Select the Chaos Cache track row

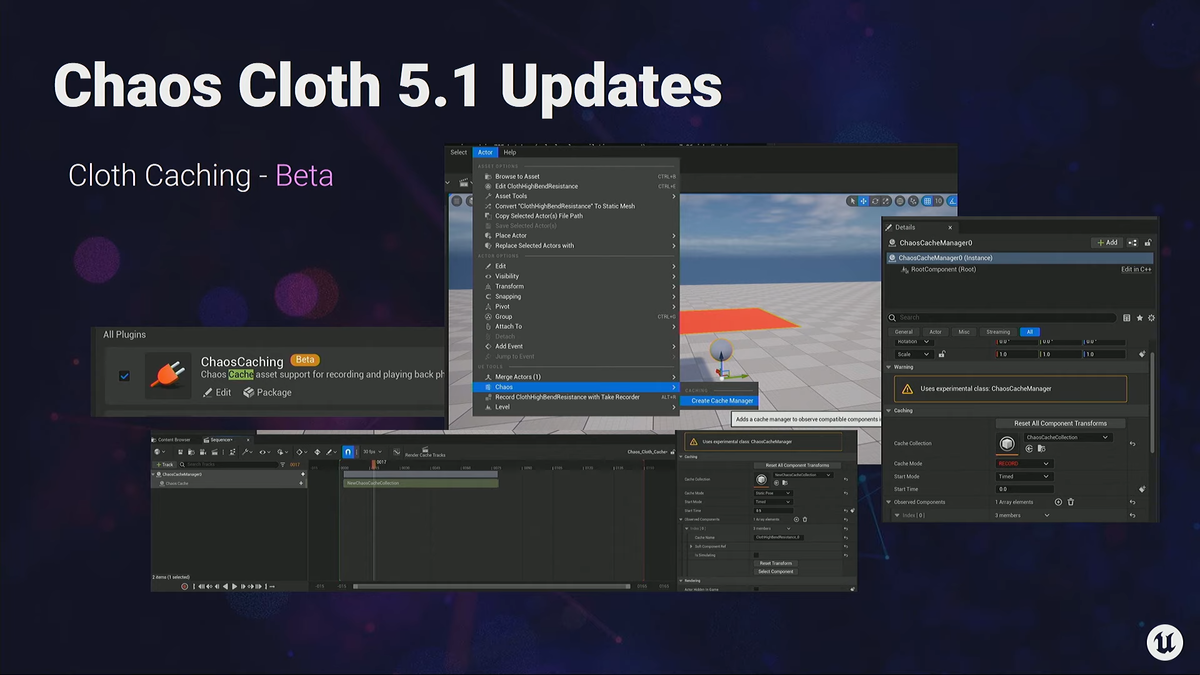click(x=229, y=483)
